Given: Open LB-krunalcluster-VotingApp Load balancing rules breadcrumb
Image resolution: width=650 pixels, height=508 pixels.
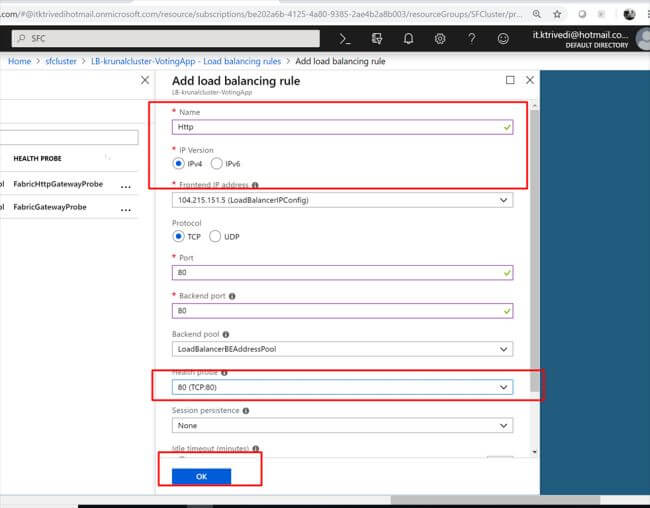Looking at the screenshot, I should pos(186,61).
